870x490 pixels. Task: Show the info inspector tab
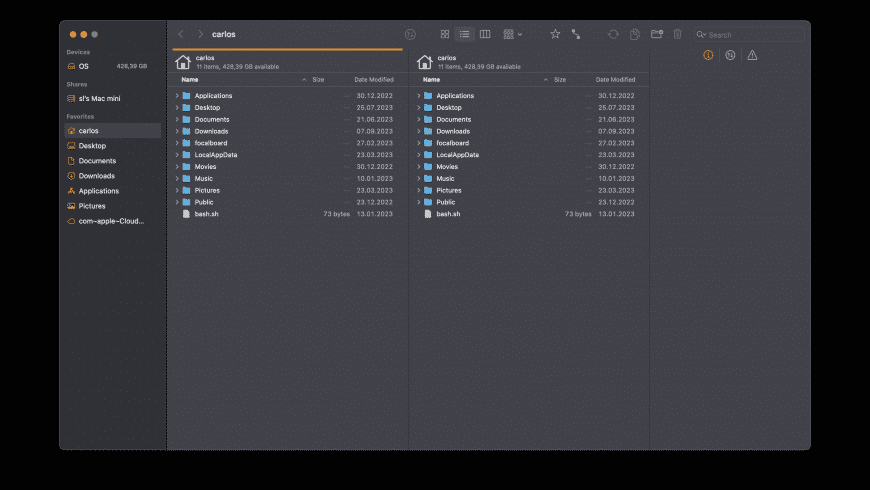coord(708,55)
